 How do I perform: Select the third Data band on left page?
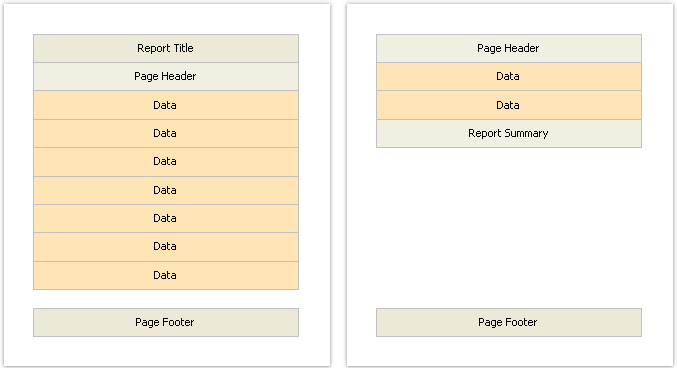point(166,162)
